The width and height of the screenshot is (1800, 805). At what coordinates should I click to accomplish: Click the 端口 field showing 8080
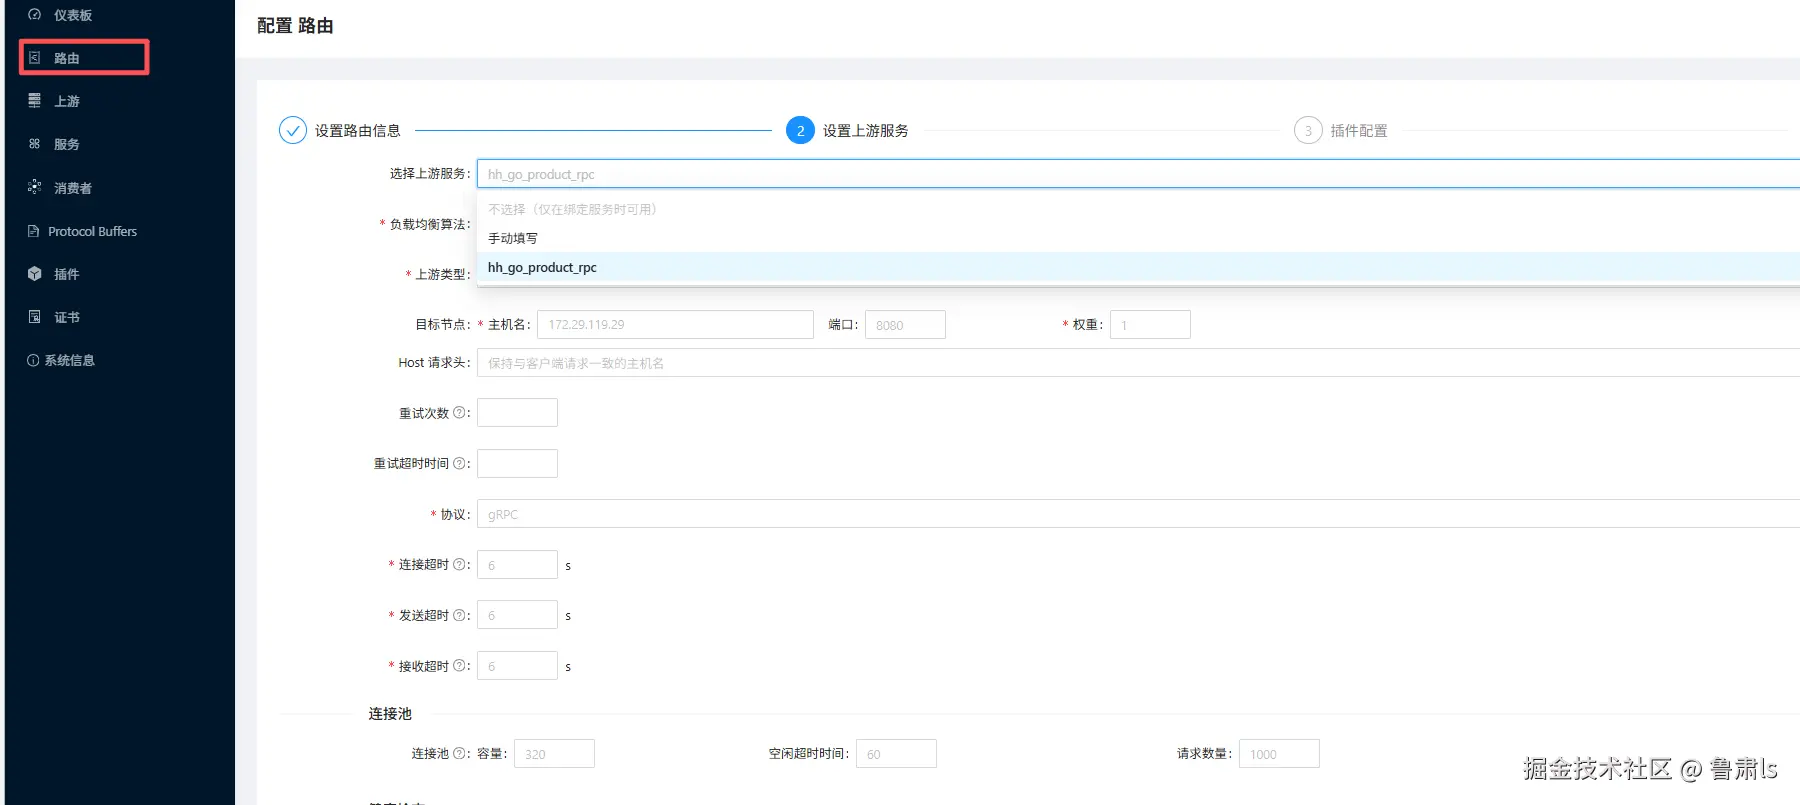click(x=905, y=325)
